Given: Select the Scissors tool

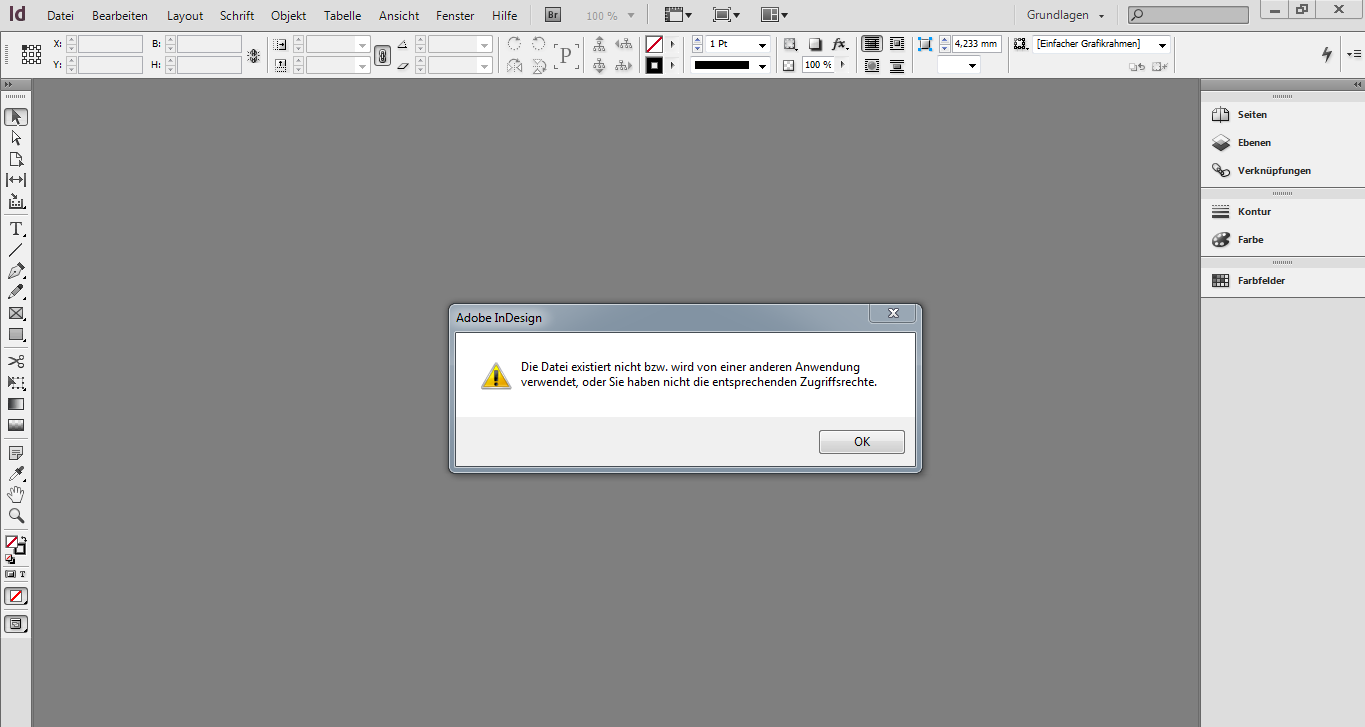Looking at the screenshot, I should tap(16, 361).
